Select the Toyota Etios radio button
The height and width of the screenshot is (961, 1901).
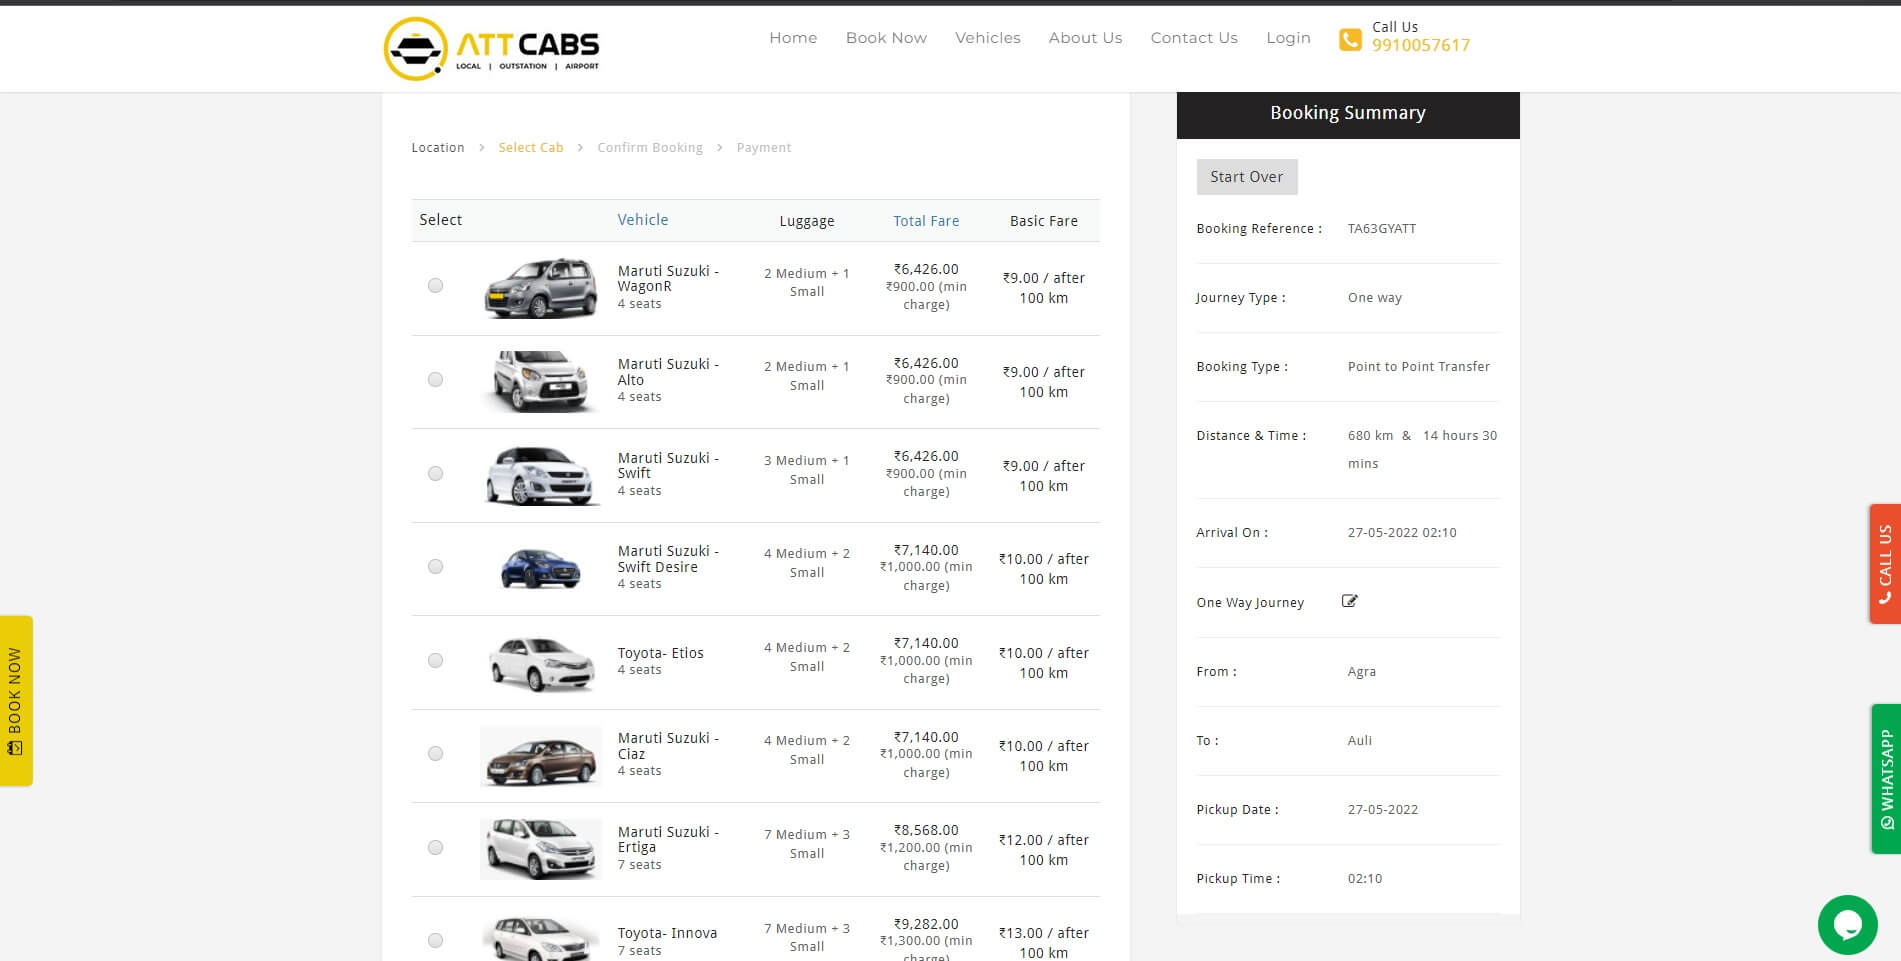click(x=435, y=661)
